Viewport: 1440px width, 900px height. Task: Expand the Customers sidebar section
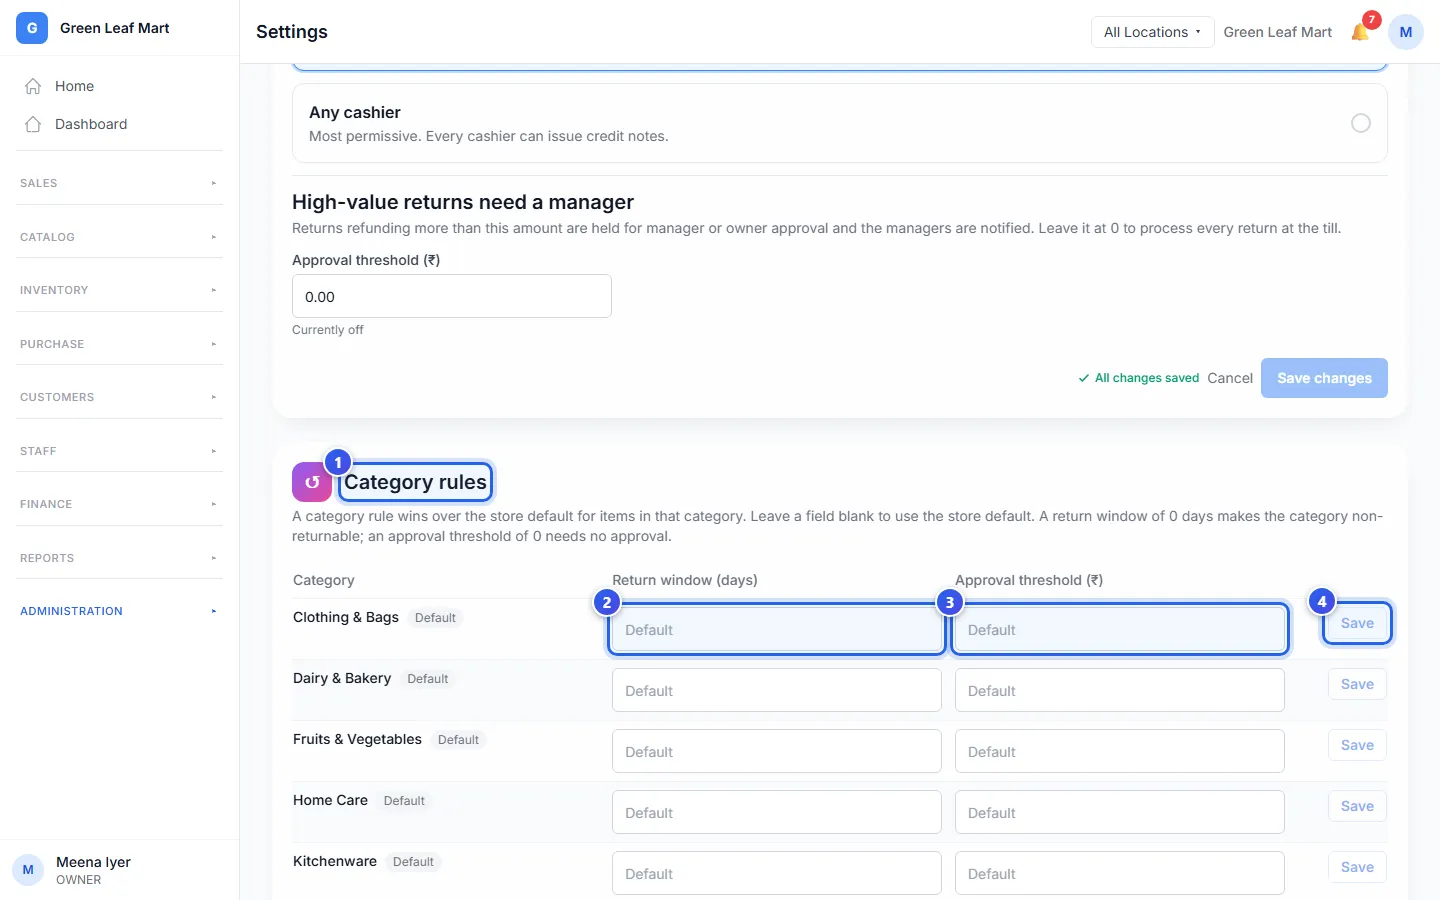click(119, 397)
